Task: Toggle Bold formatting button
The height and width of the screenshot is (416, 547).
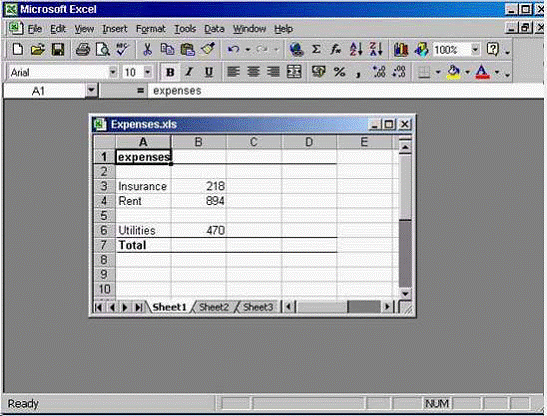Action: [170, 72]
